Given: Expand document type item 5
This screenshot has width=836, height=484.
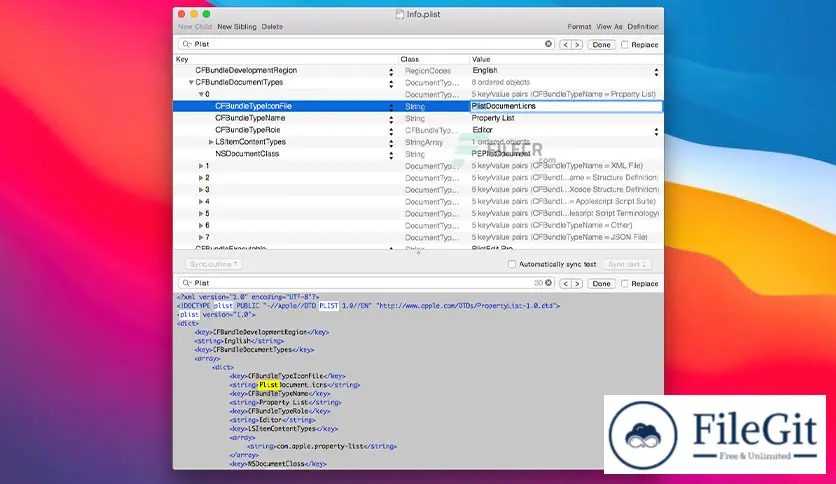Looking at the screenshot, I should click(x=201, y=213).
